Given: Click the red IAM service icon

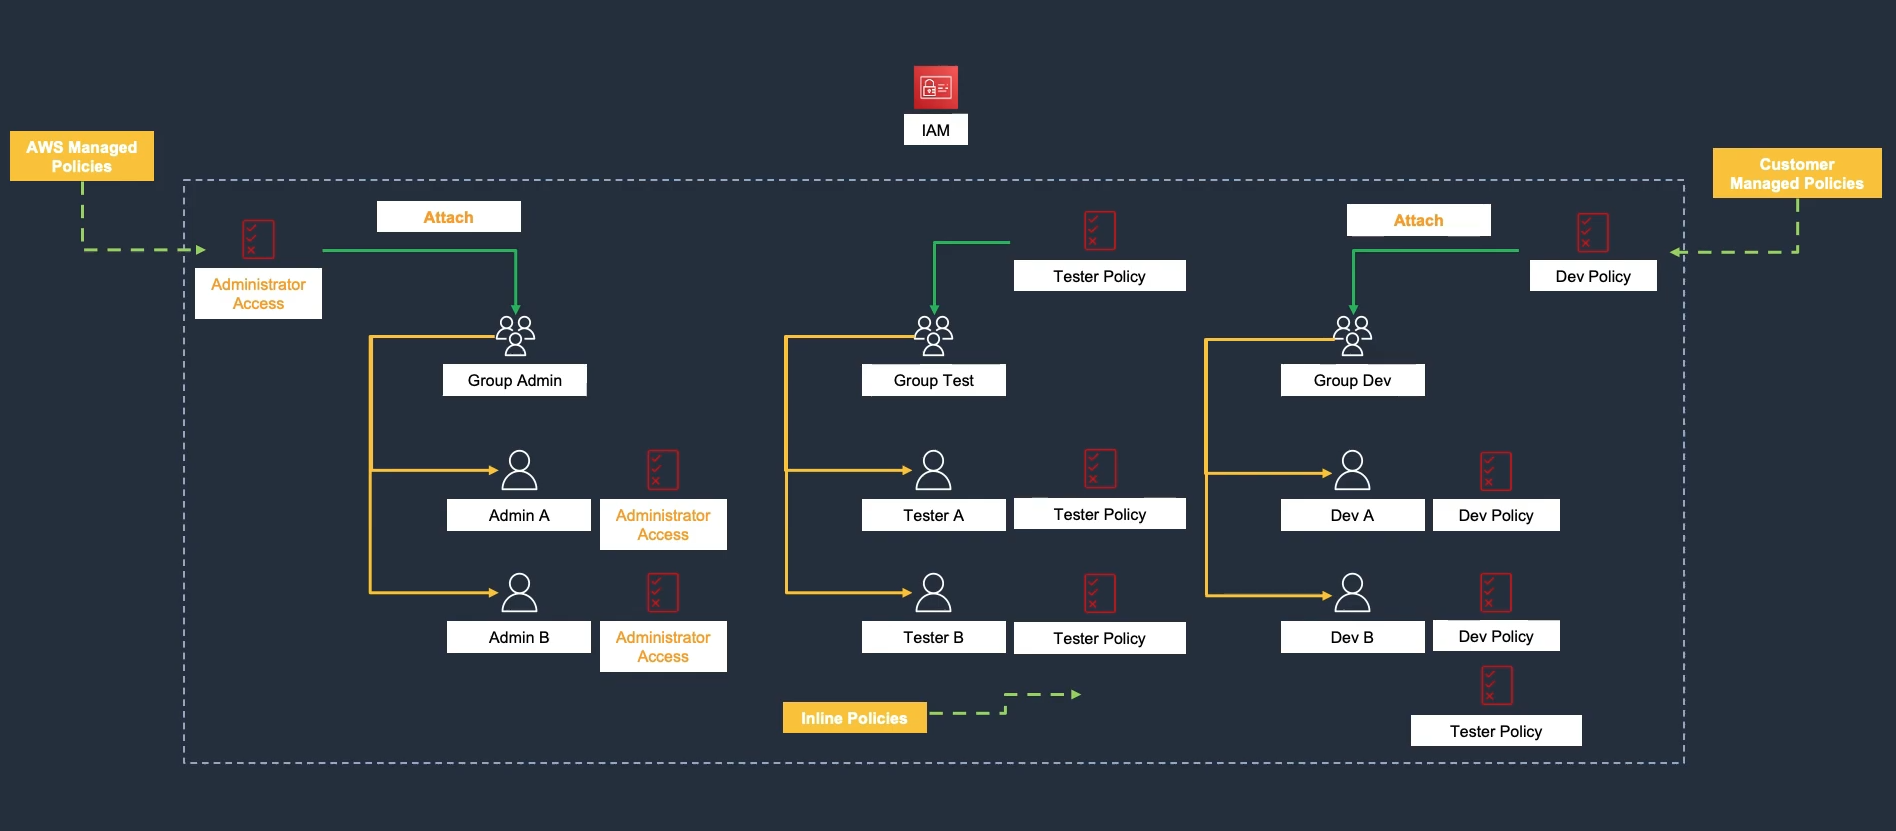Looking at the screenshot, I should tap(935, 88).
